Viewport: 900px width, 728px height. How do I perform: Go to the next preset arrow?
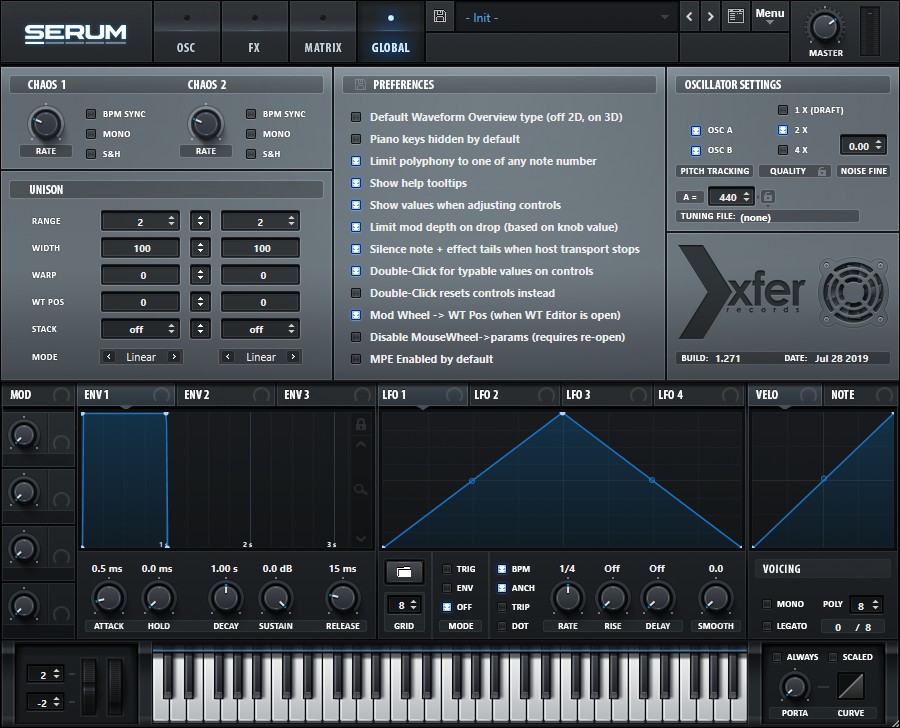coord(711,17)
